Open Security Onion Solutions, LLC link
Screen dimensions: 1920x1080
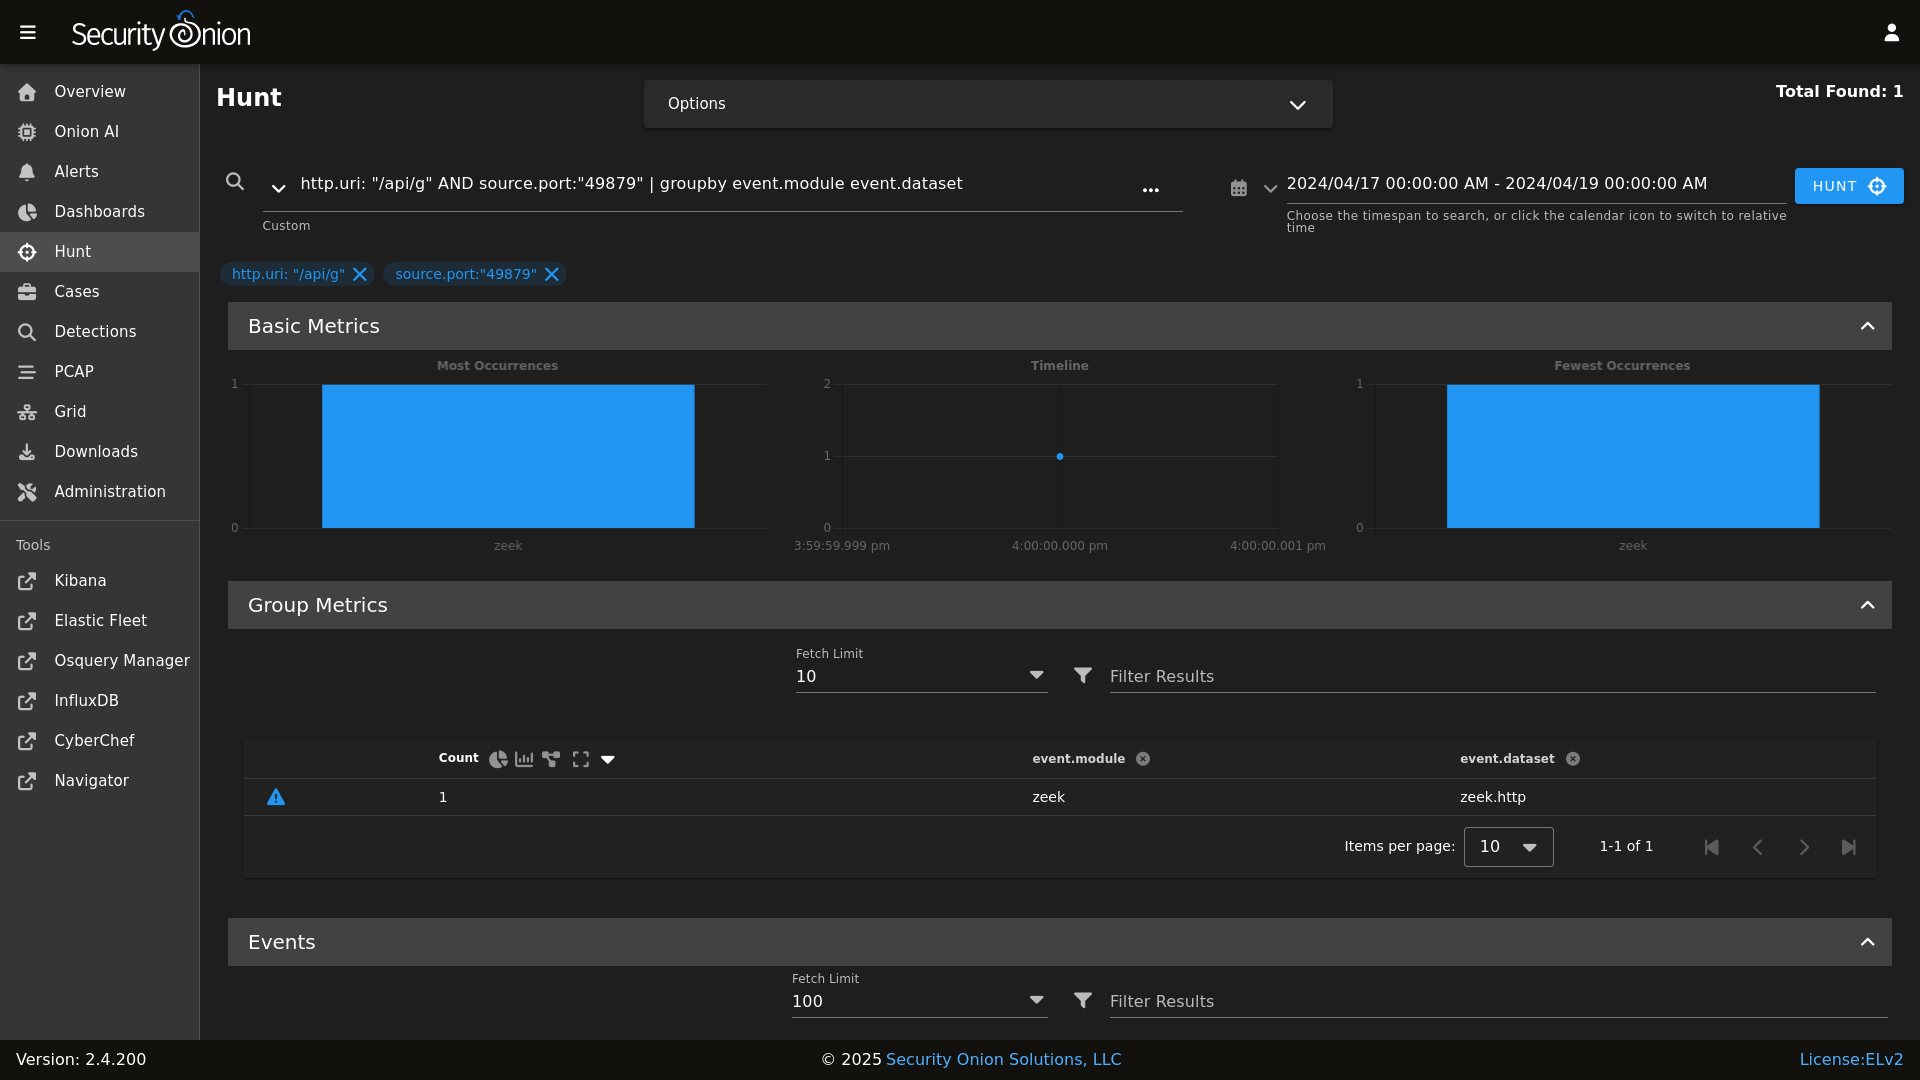coord(1003,1059)
